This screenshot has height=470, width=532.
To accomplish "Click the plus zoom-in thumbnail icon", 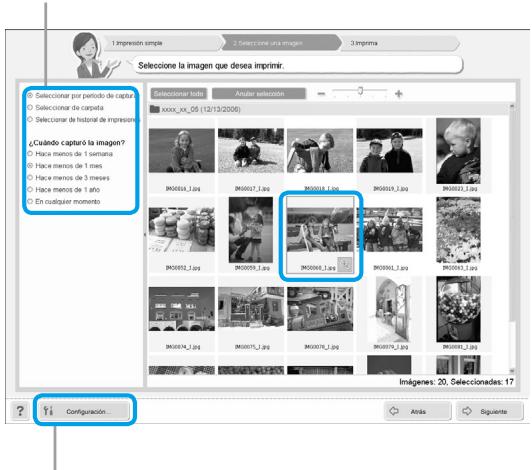I will pyautogui.click(x=399, y=94).
